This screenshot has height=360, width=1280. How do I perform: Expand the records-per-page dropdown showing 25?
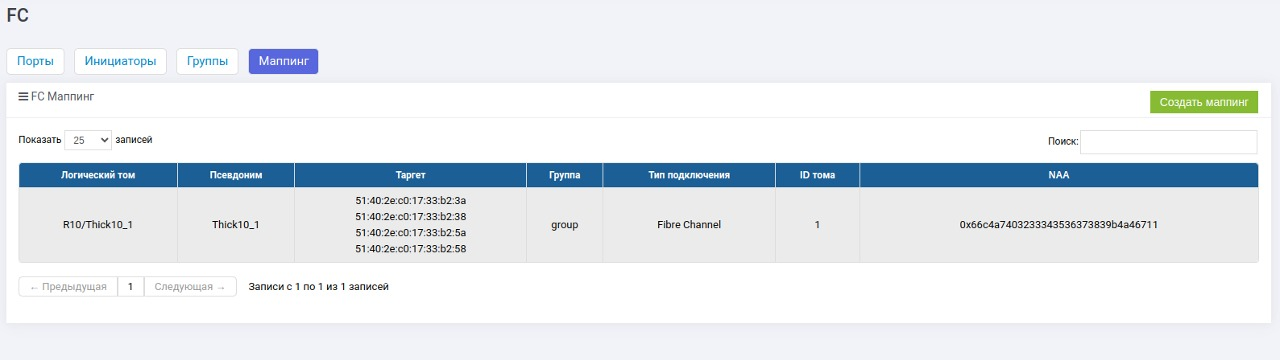(88, 141)
